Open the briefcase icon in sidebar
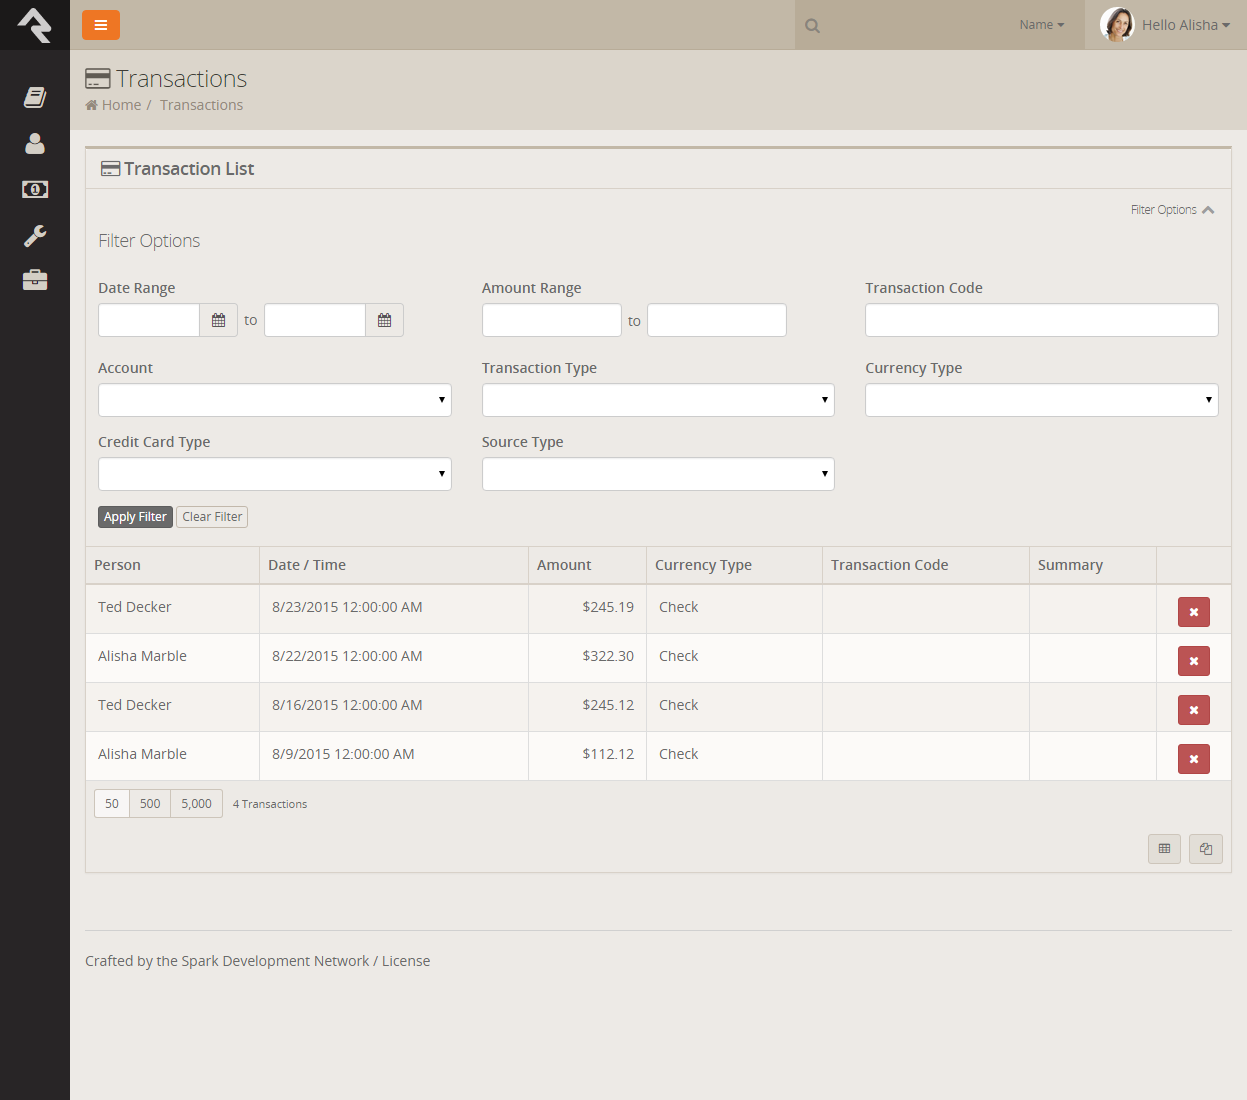The image size is (1247, 1100). click(x=35, y=280)
